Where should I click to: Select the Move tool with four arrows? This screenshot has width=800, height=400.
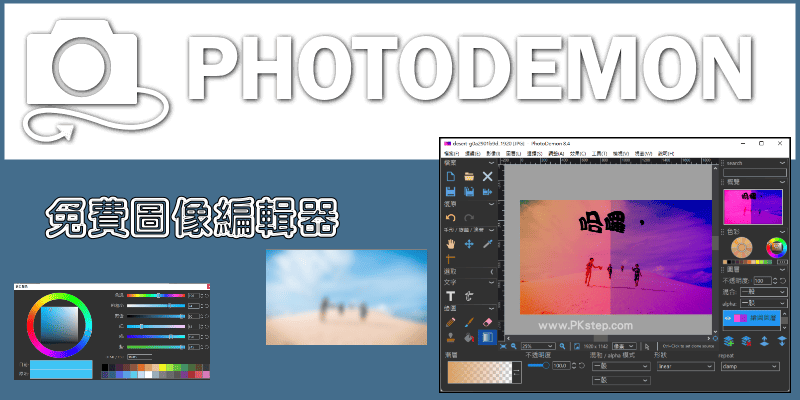tap(469, 244)
